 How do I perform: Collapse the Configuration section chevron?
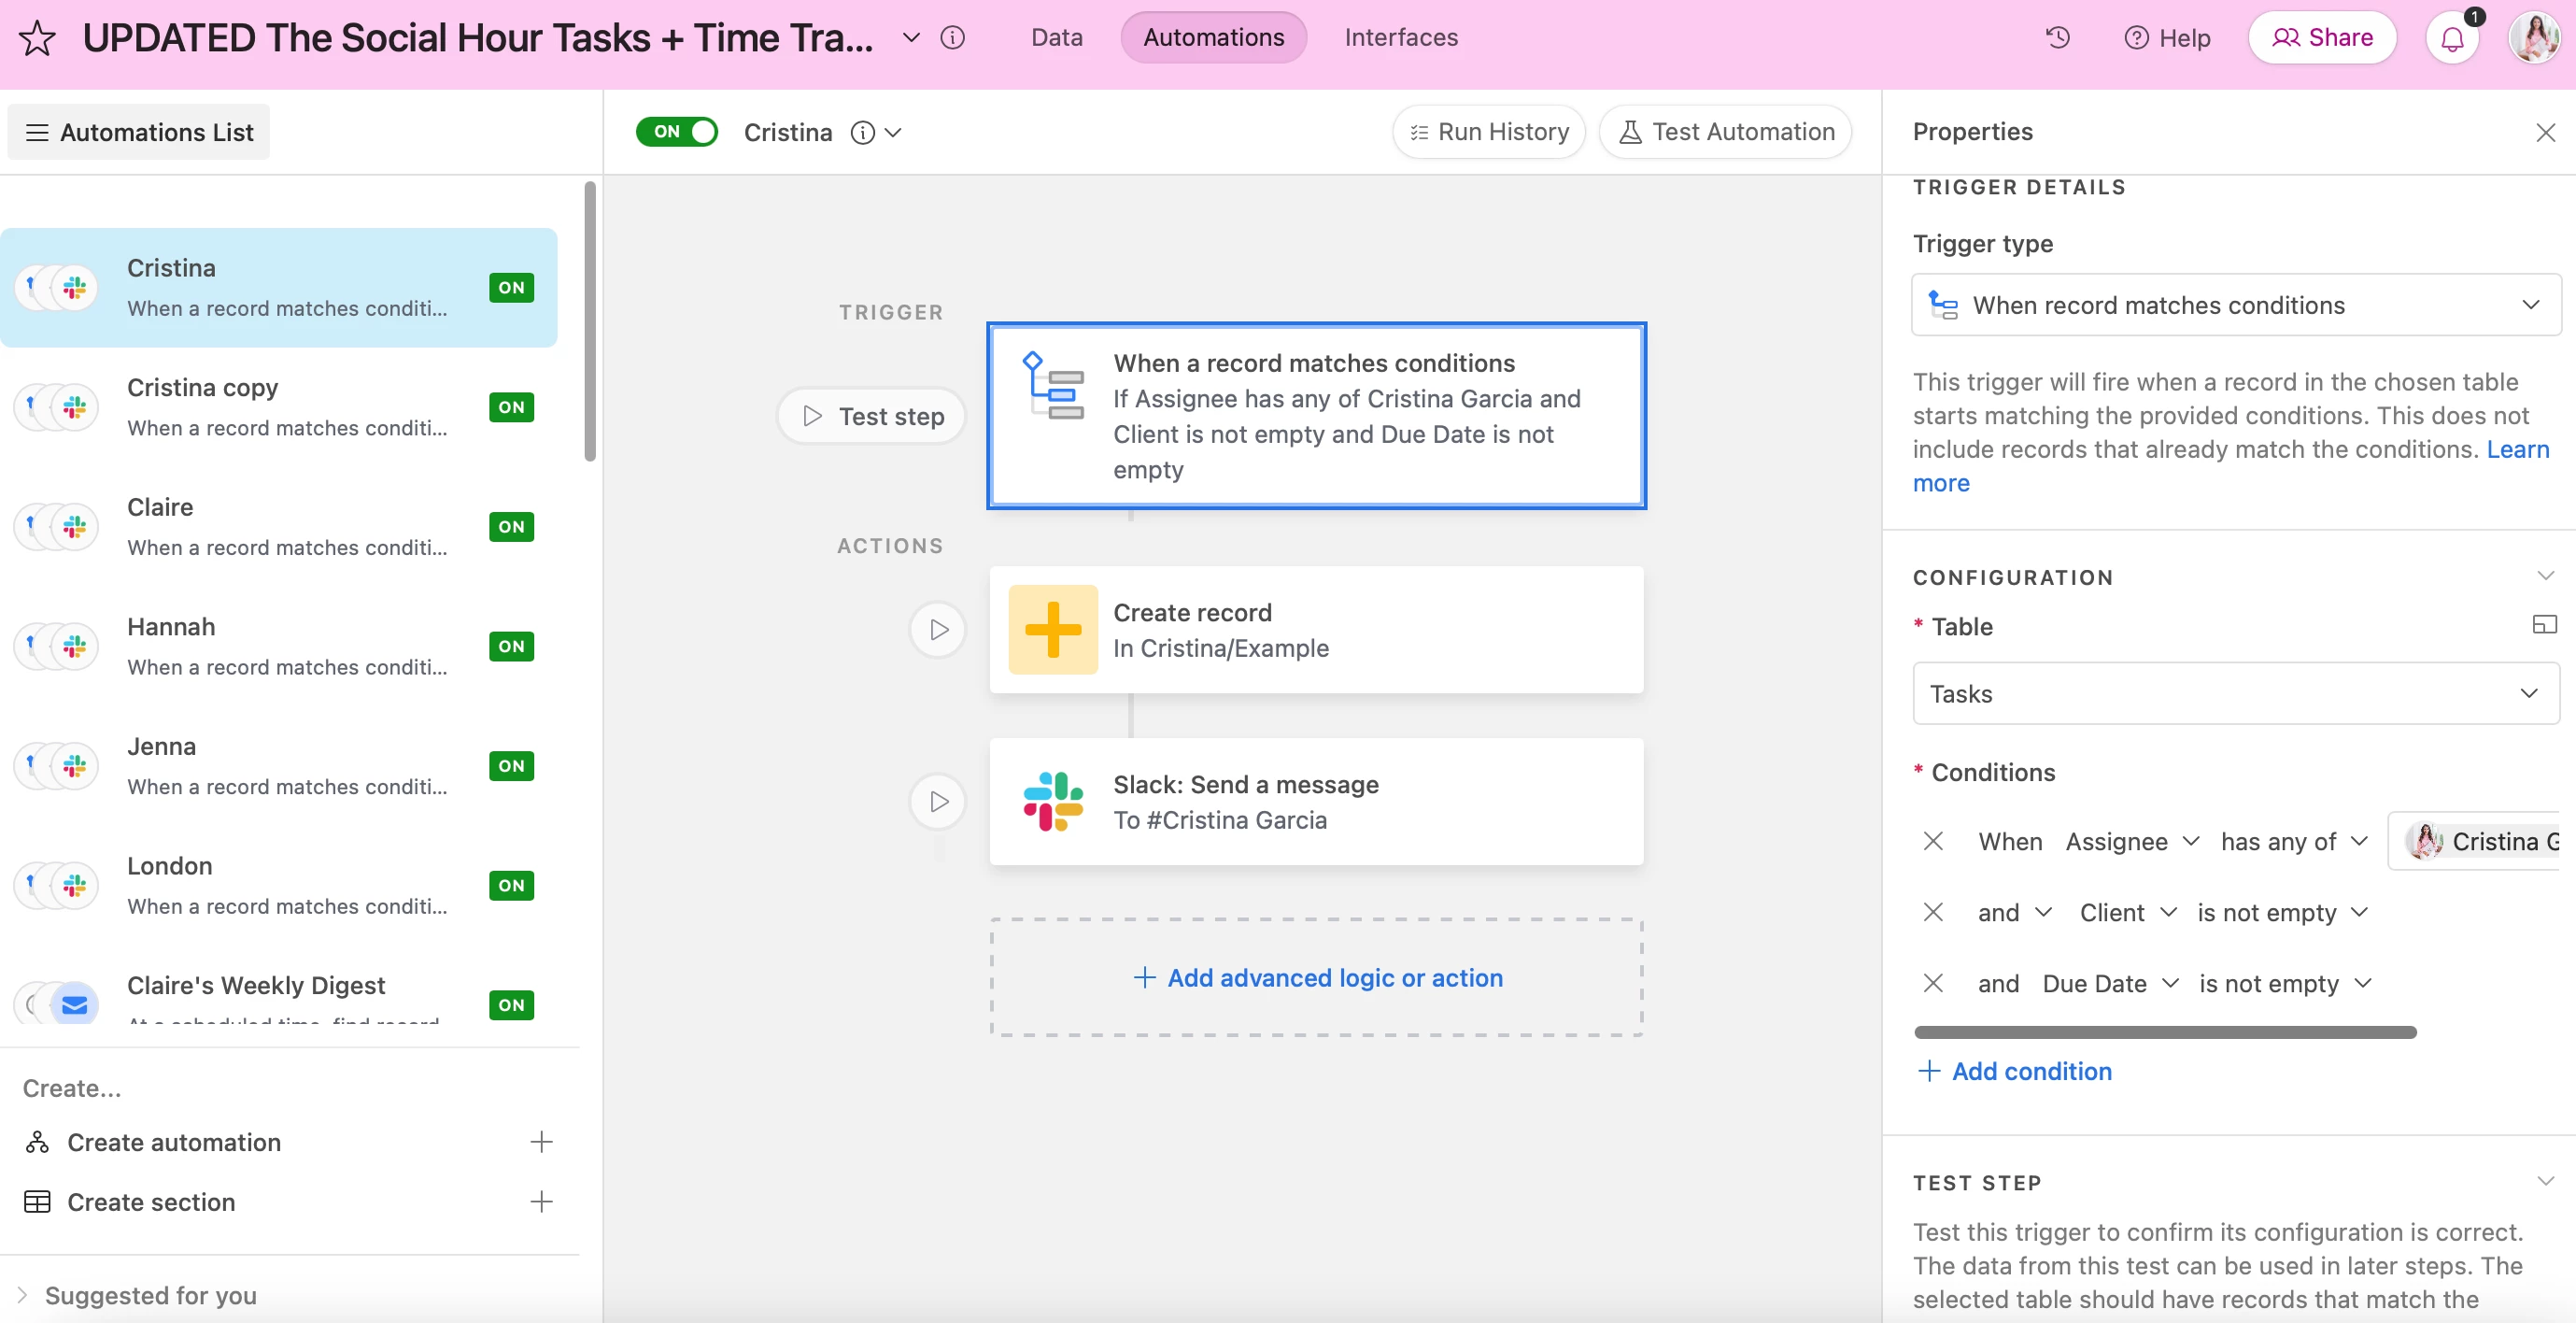tap(2545, 576)
